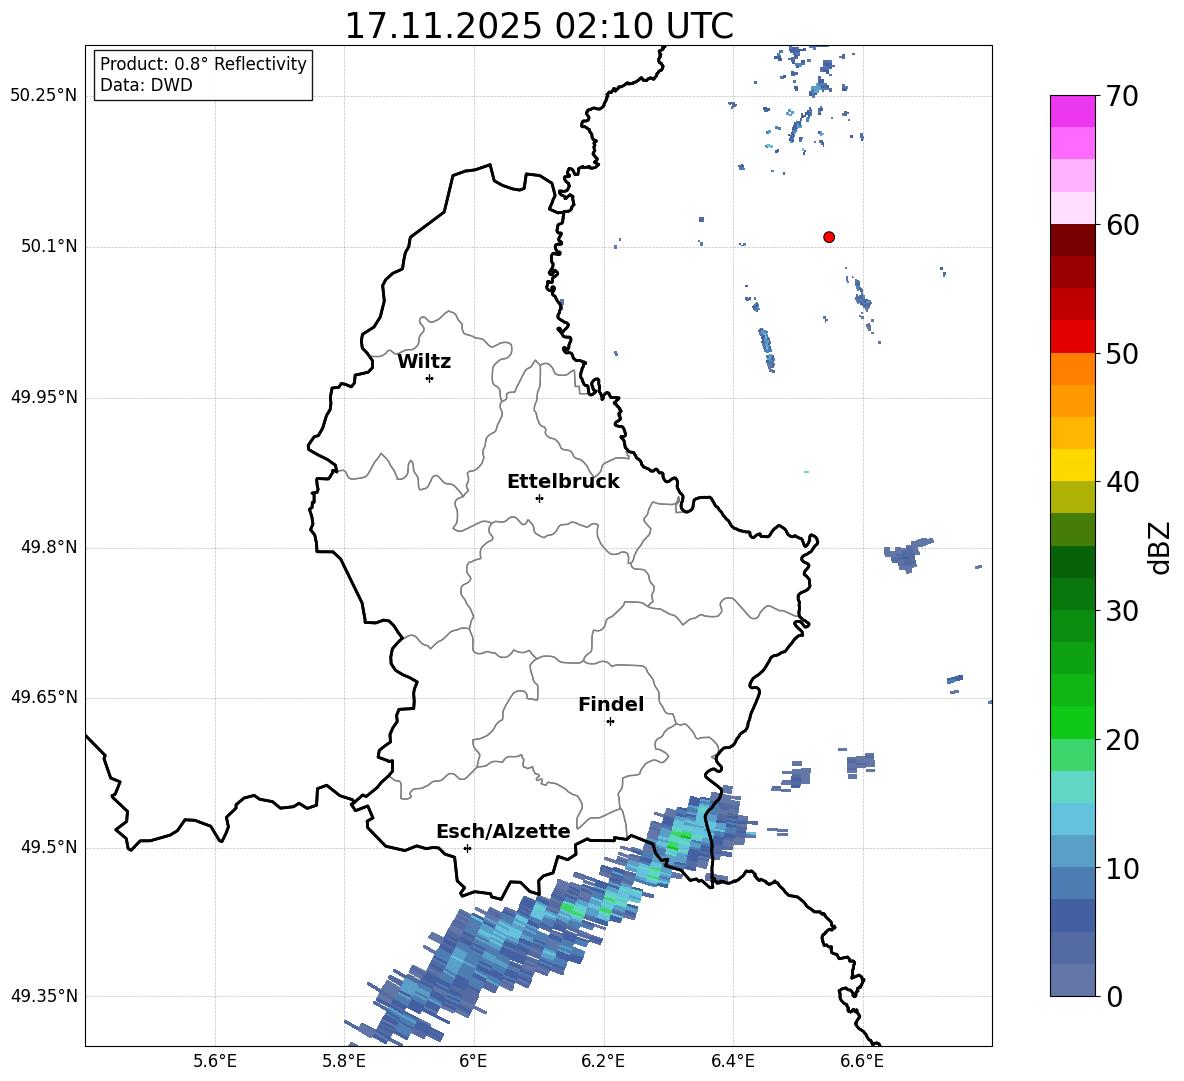Click the Ettelbruck station cross marker

tap(539, 498)
